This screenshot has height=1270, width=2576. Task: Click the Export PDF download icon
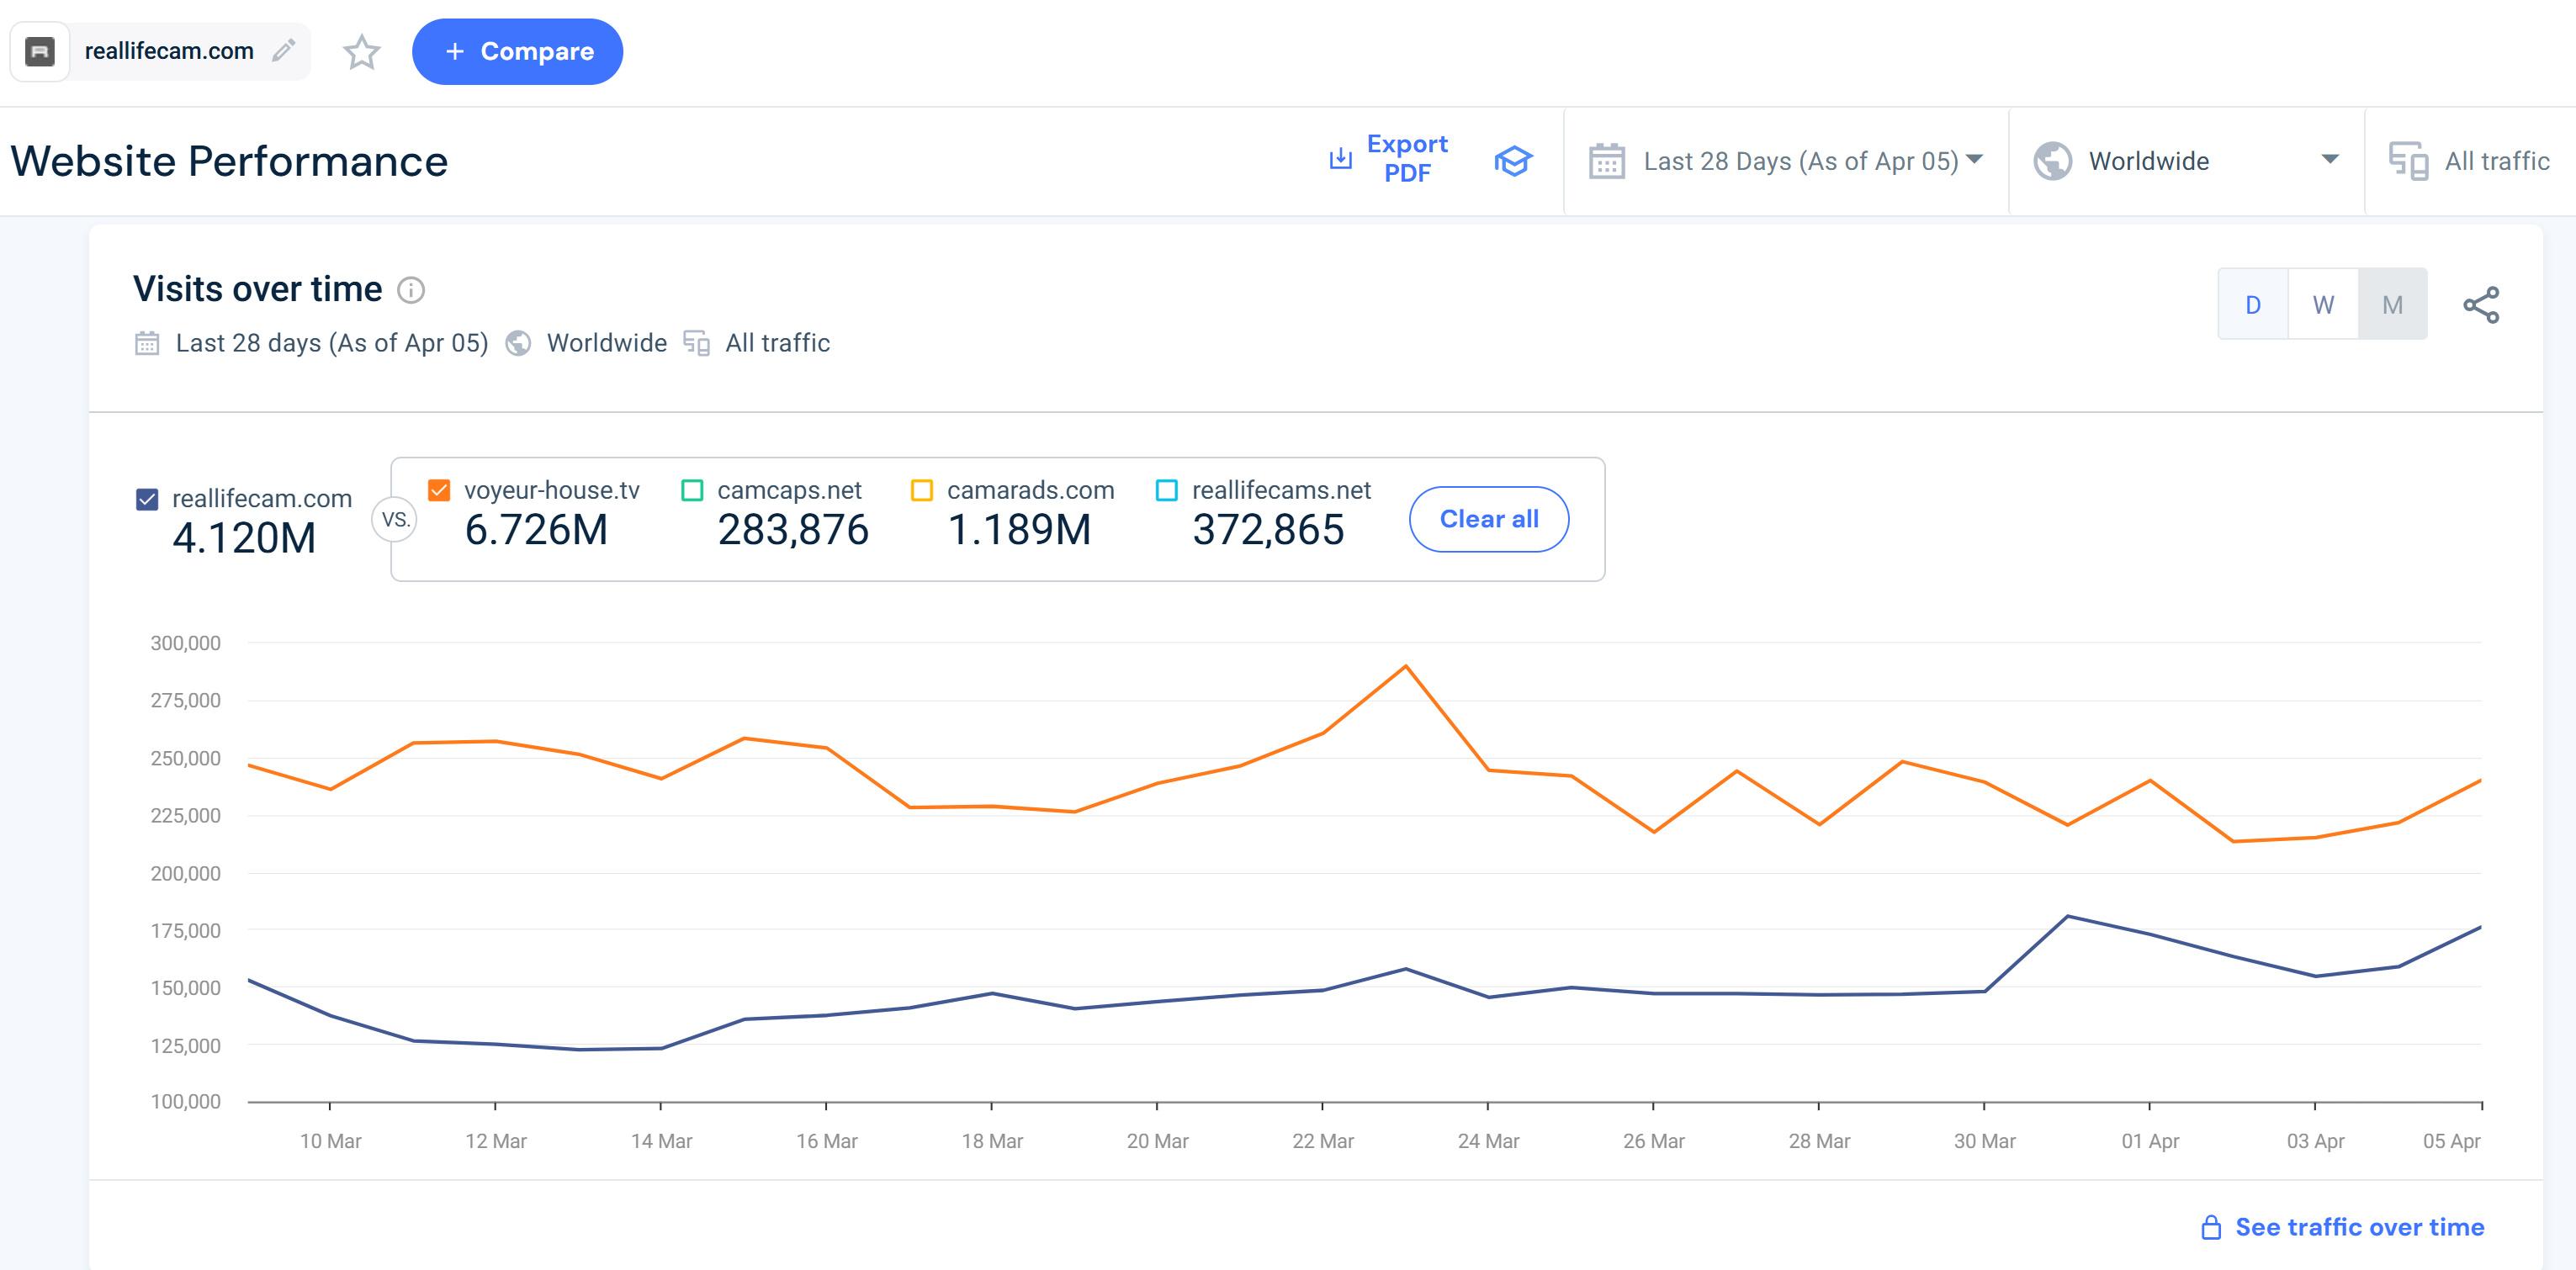point(1340,159)
